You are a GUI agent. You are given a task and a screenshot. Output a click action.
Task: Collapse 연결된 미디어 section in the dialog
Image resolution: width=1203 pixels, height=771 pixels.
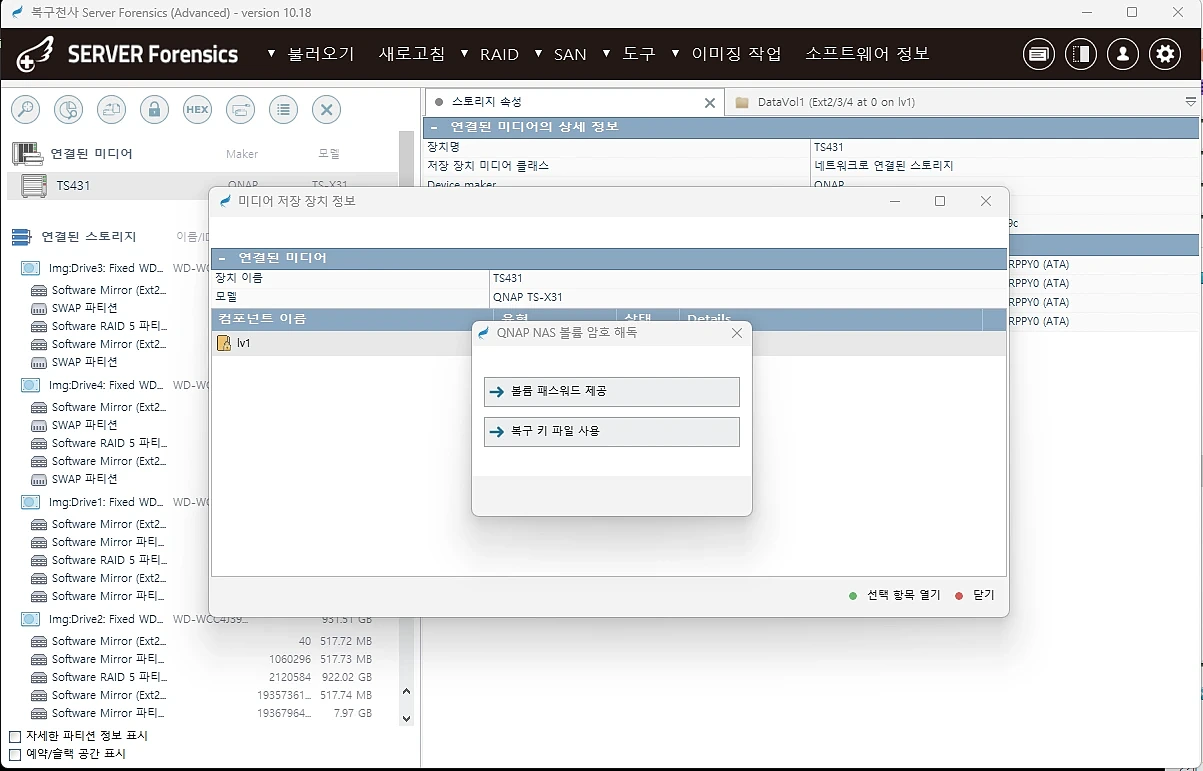tap(222, 258)
